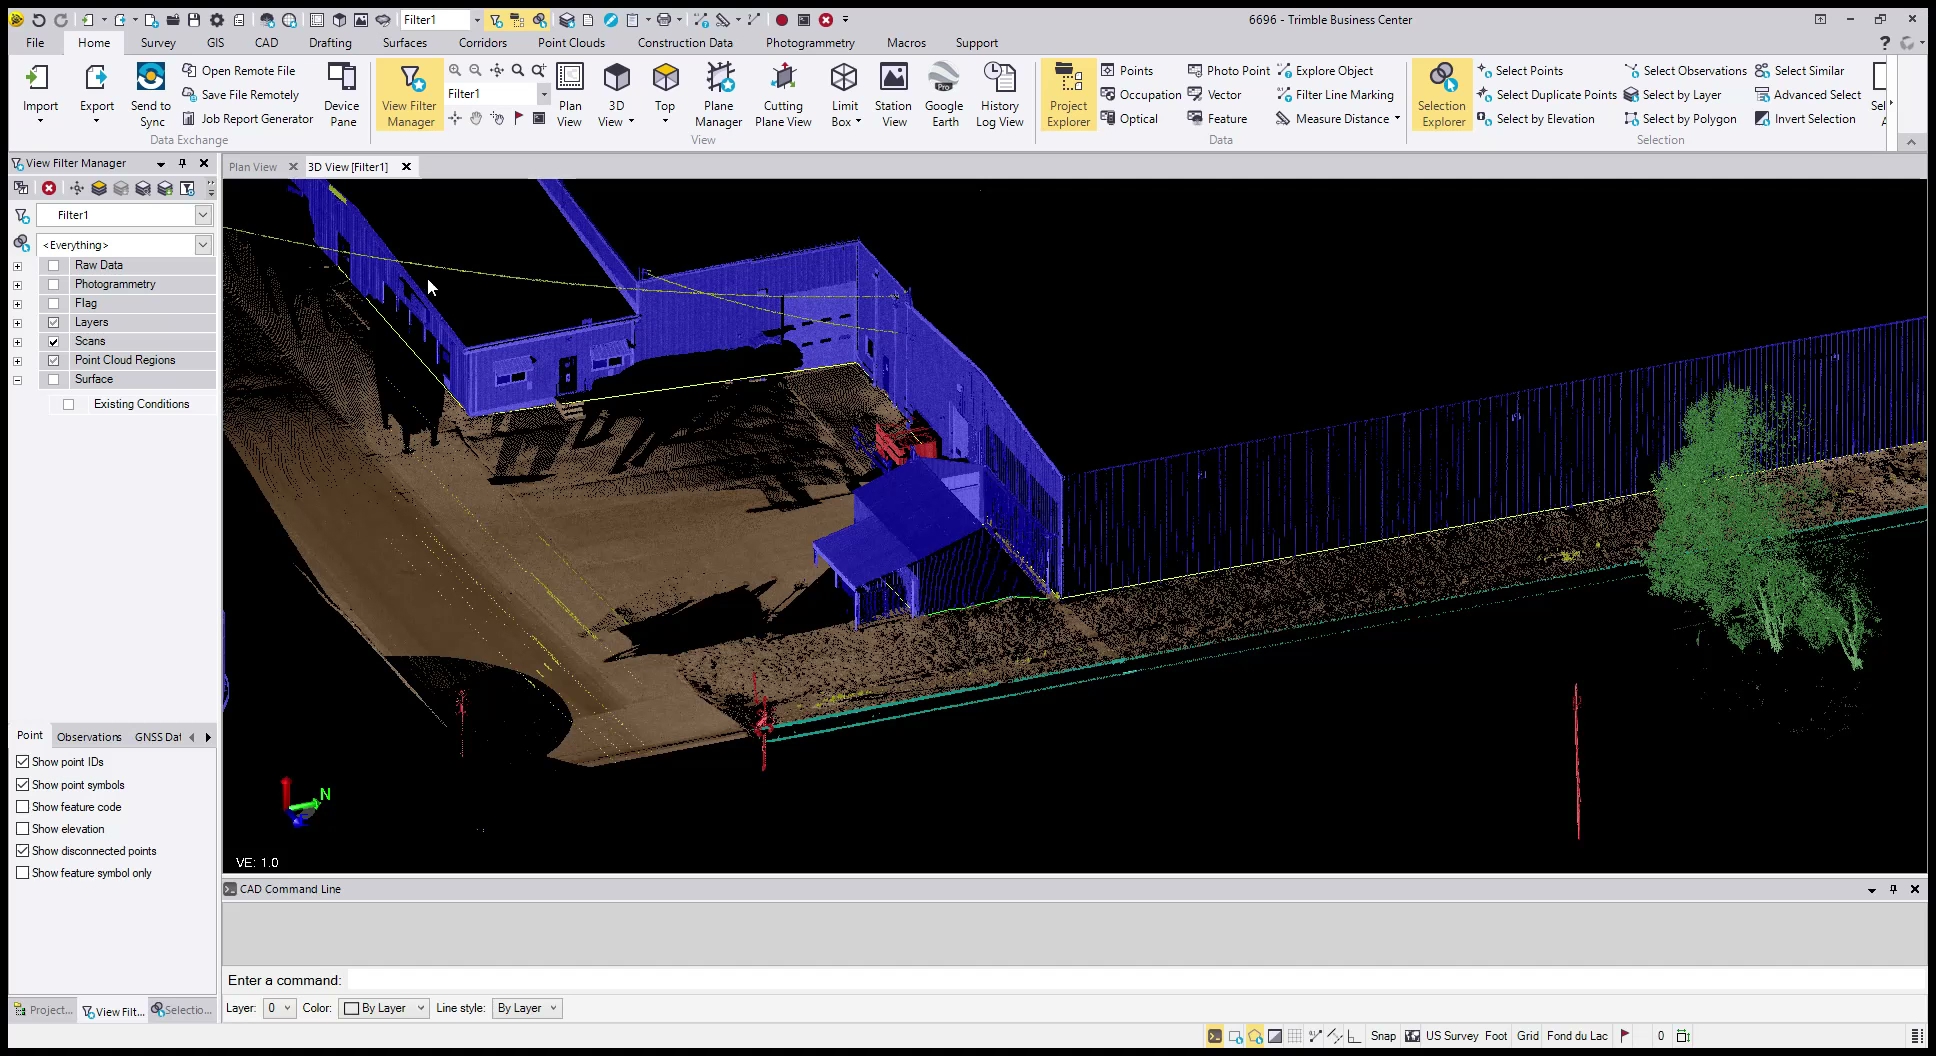Click in the Enter a command field
1936x1056 pixels.
click(x=1135, y=980)
